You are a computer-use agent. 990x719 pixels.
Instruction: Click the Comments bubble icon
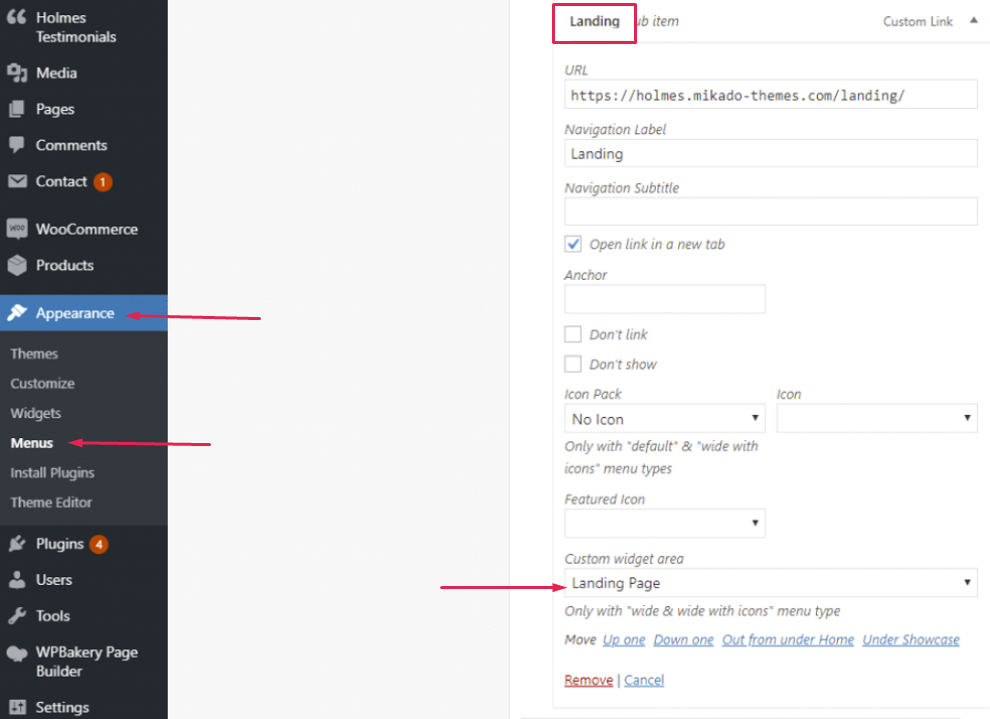[17, 145]
